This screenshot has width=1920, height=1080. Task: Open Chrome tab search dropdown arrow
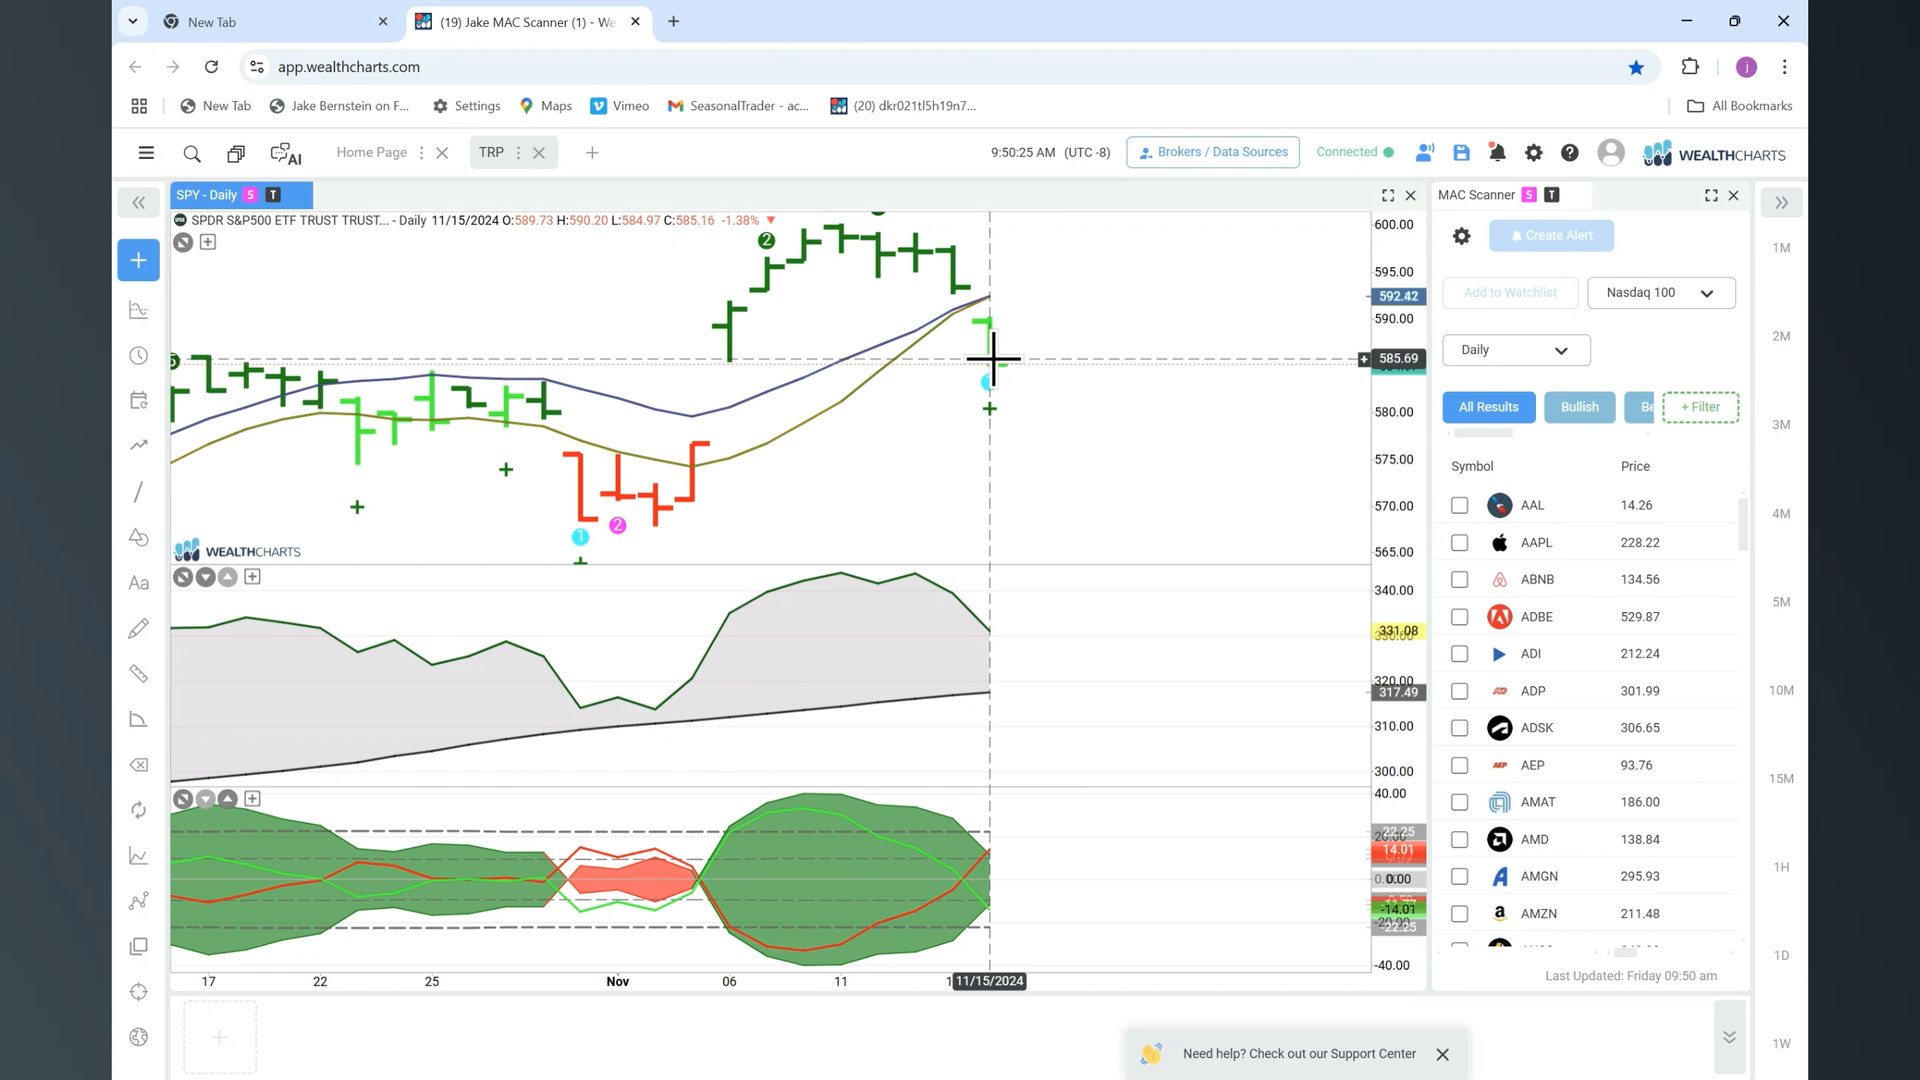[x=133, y=21]
